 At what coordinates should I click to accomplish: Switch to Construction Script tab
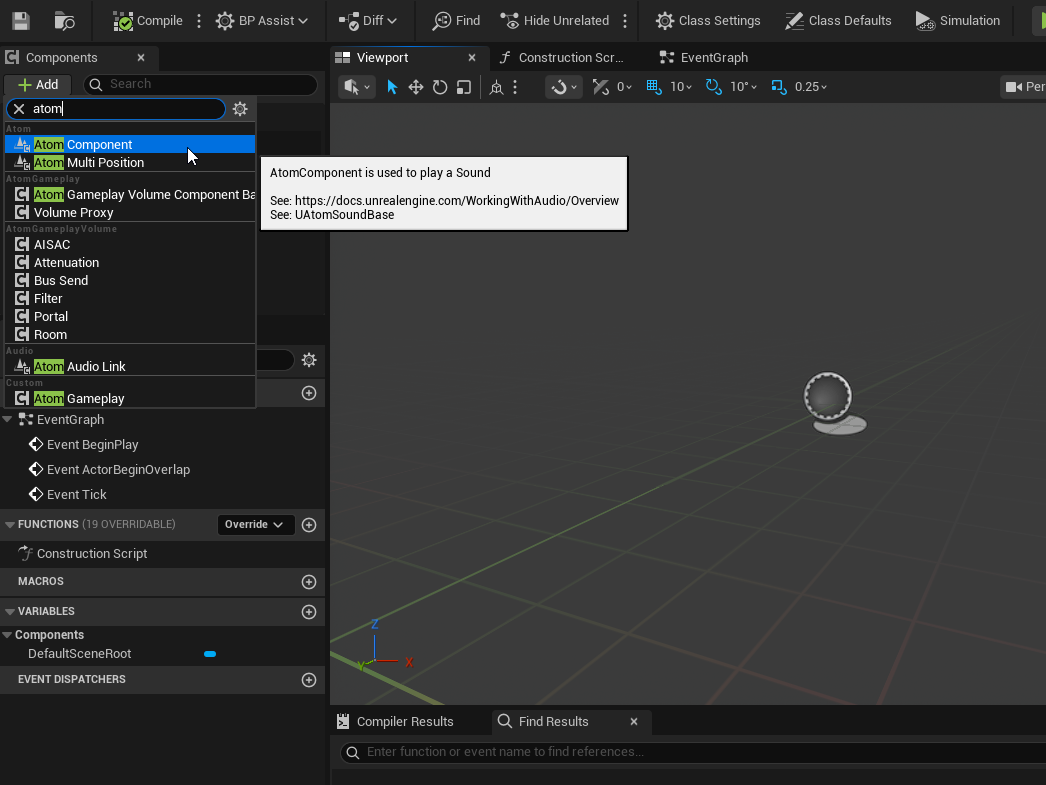[570, 57]
